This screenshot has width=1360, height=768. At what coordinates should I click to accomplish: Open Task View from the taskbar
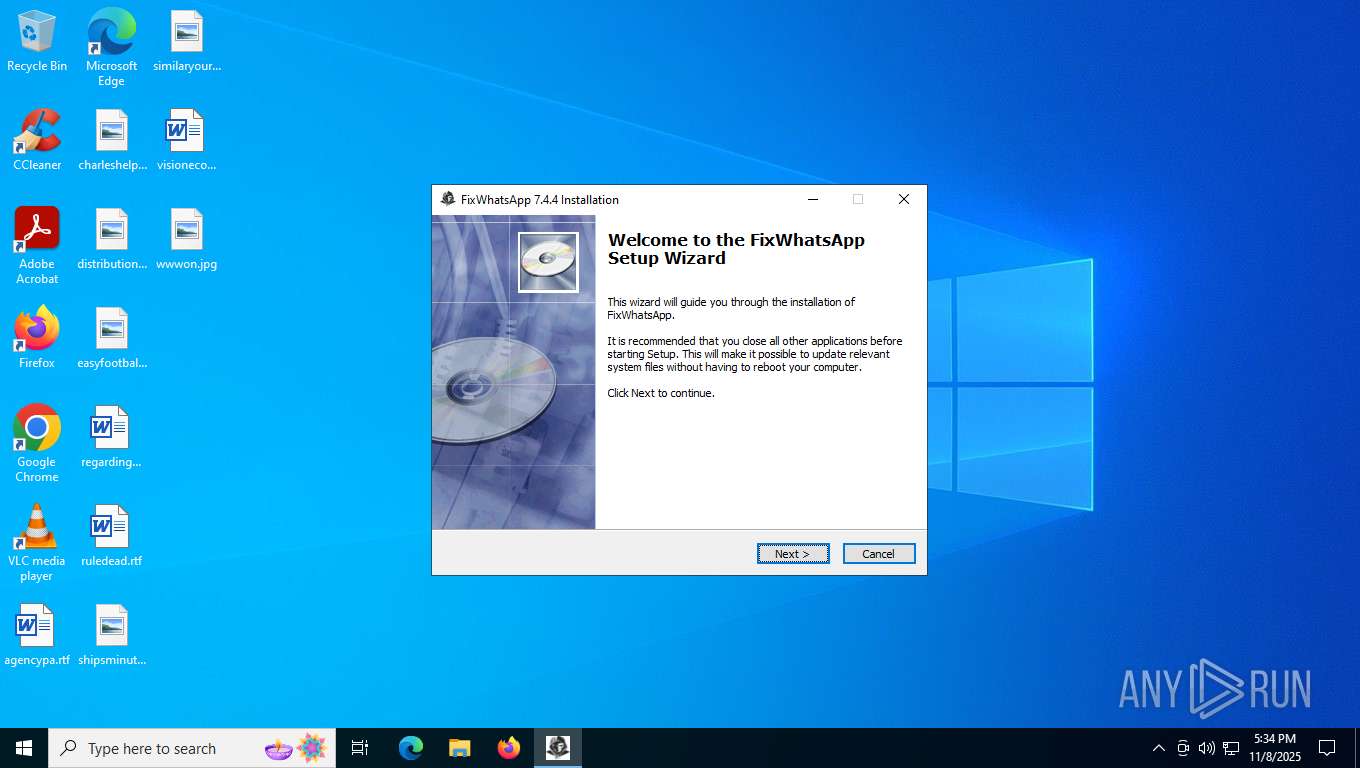360,748
